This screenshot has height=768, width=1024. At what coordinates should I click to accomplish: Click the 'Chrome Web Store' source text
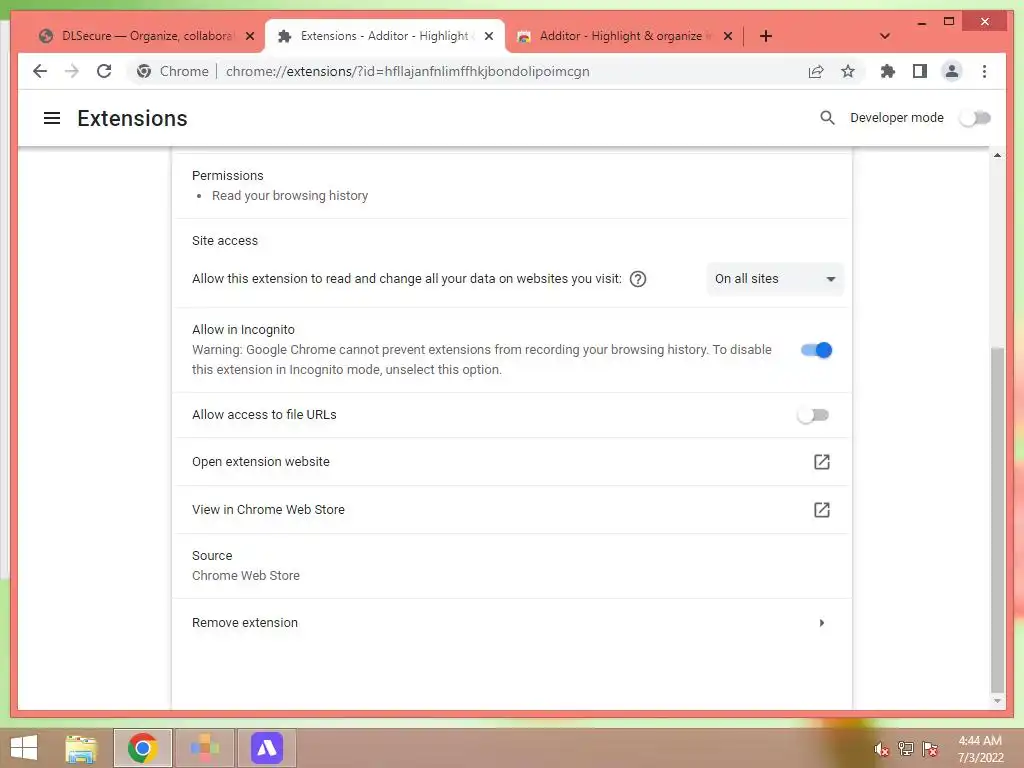pos(246,576)
